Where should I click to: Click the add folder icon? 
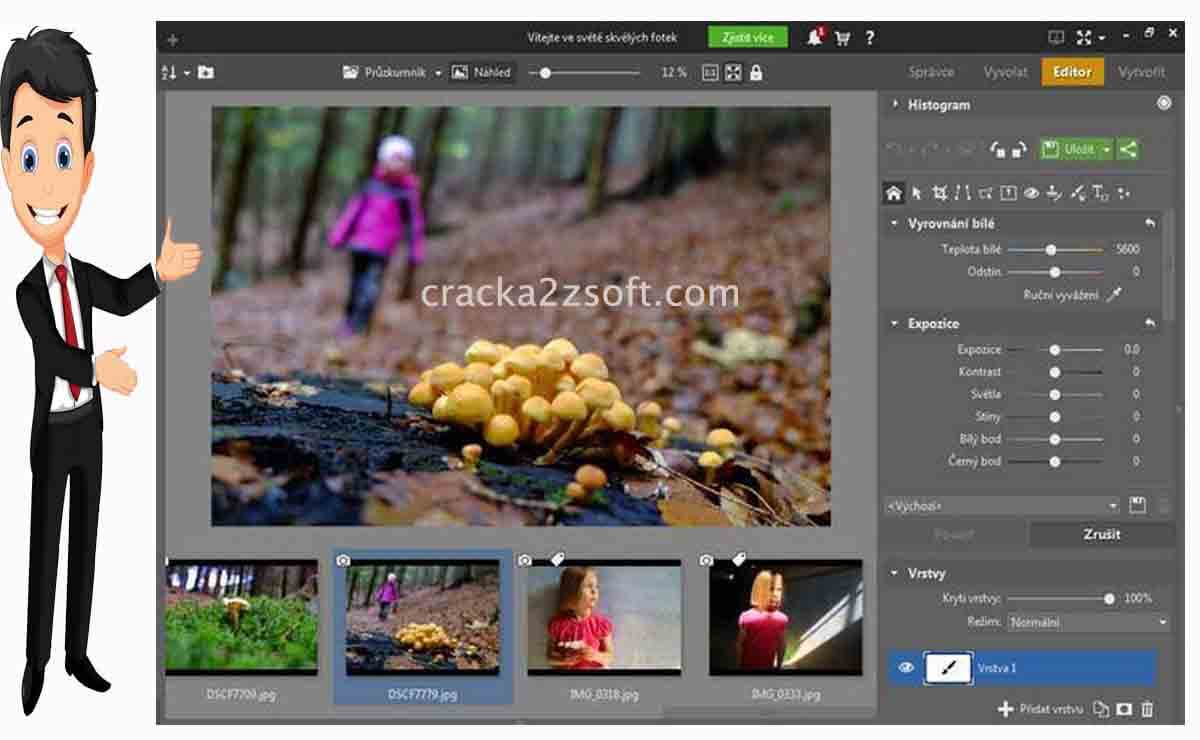(x=206, y=72)
